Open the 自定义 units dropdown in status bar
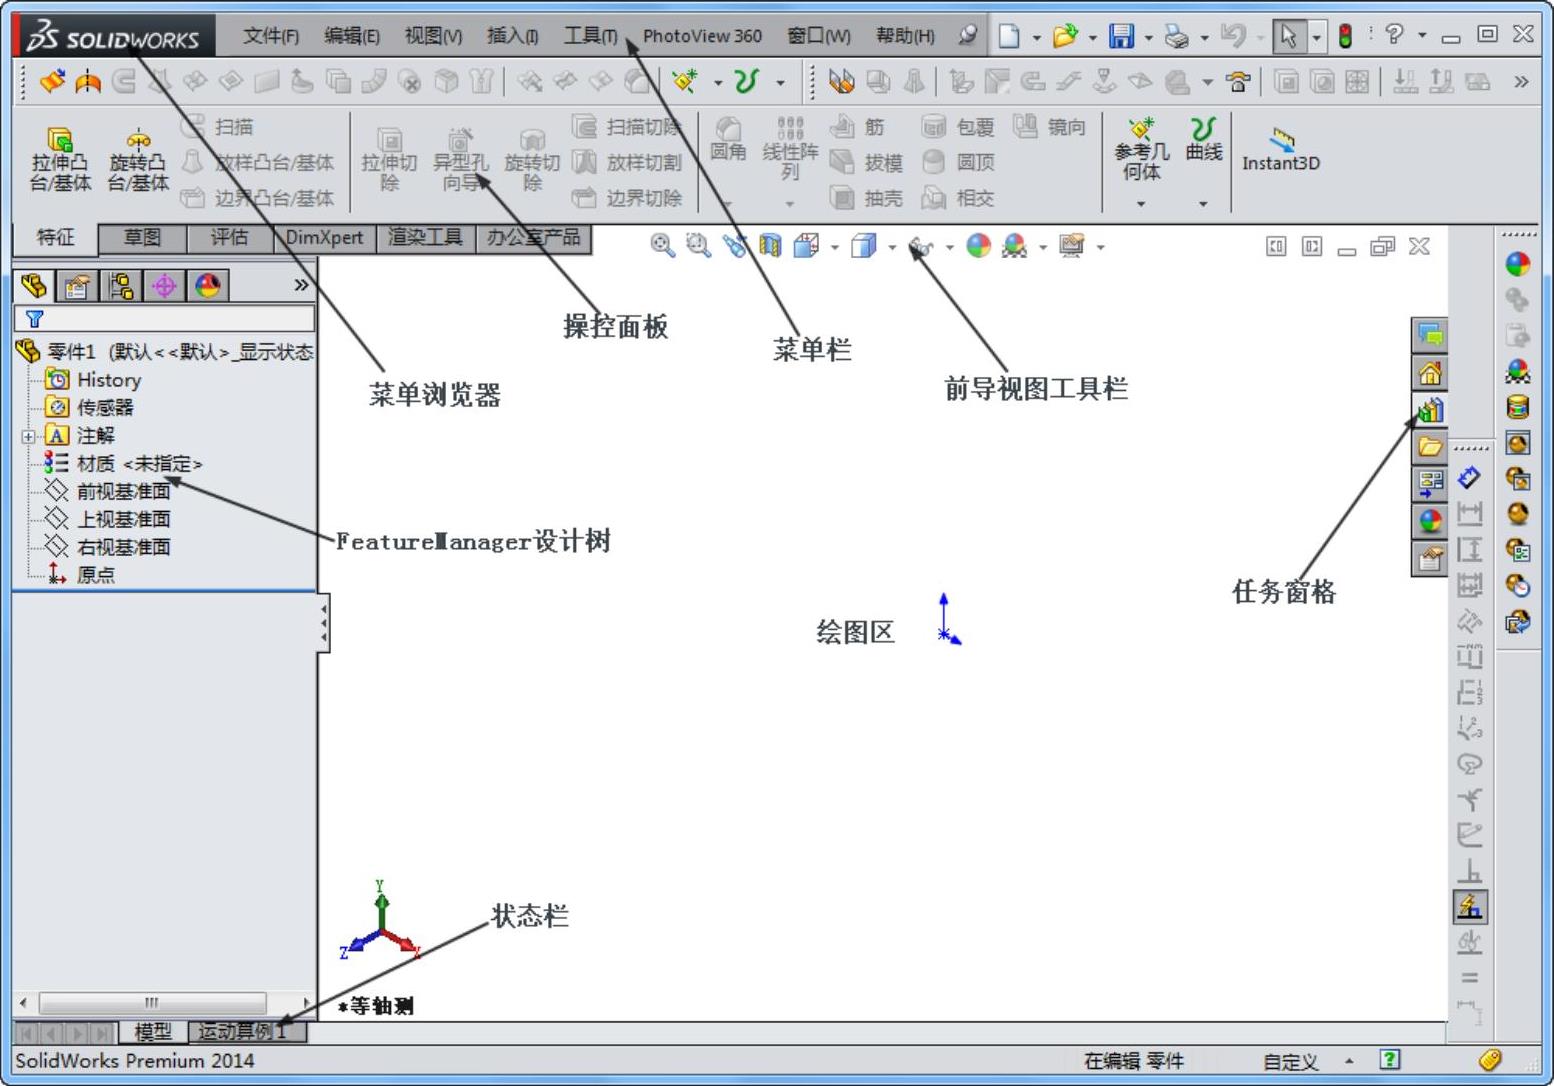 point(1309,1061)
